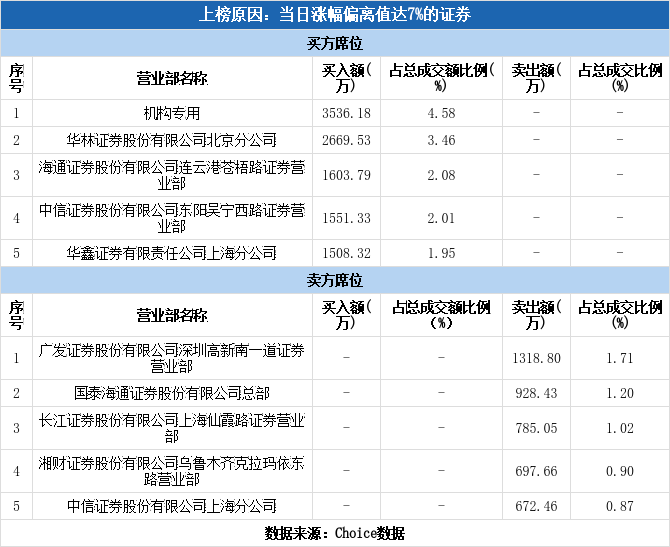This screenshot has width=670, height=547.
Task: Click the ratio value 1.20
Action: pos(620,393)
